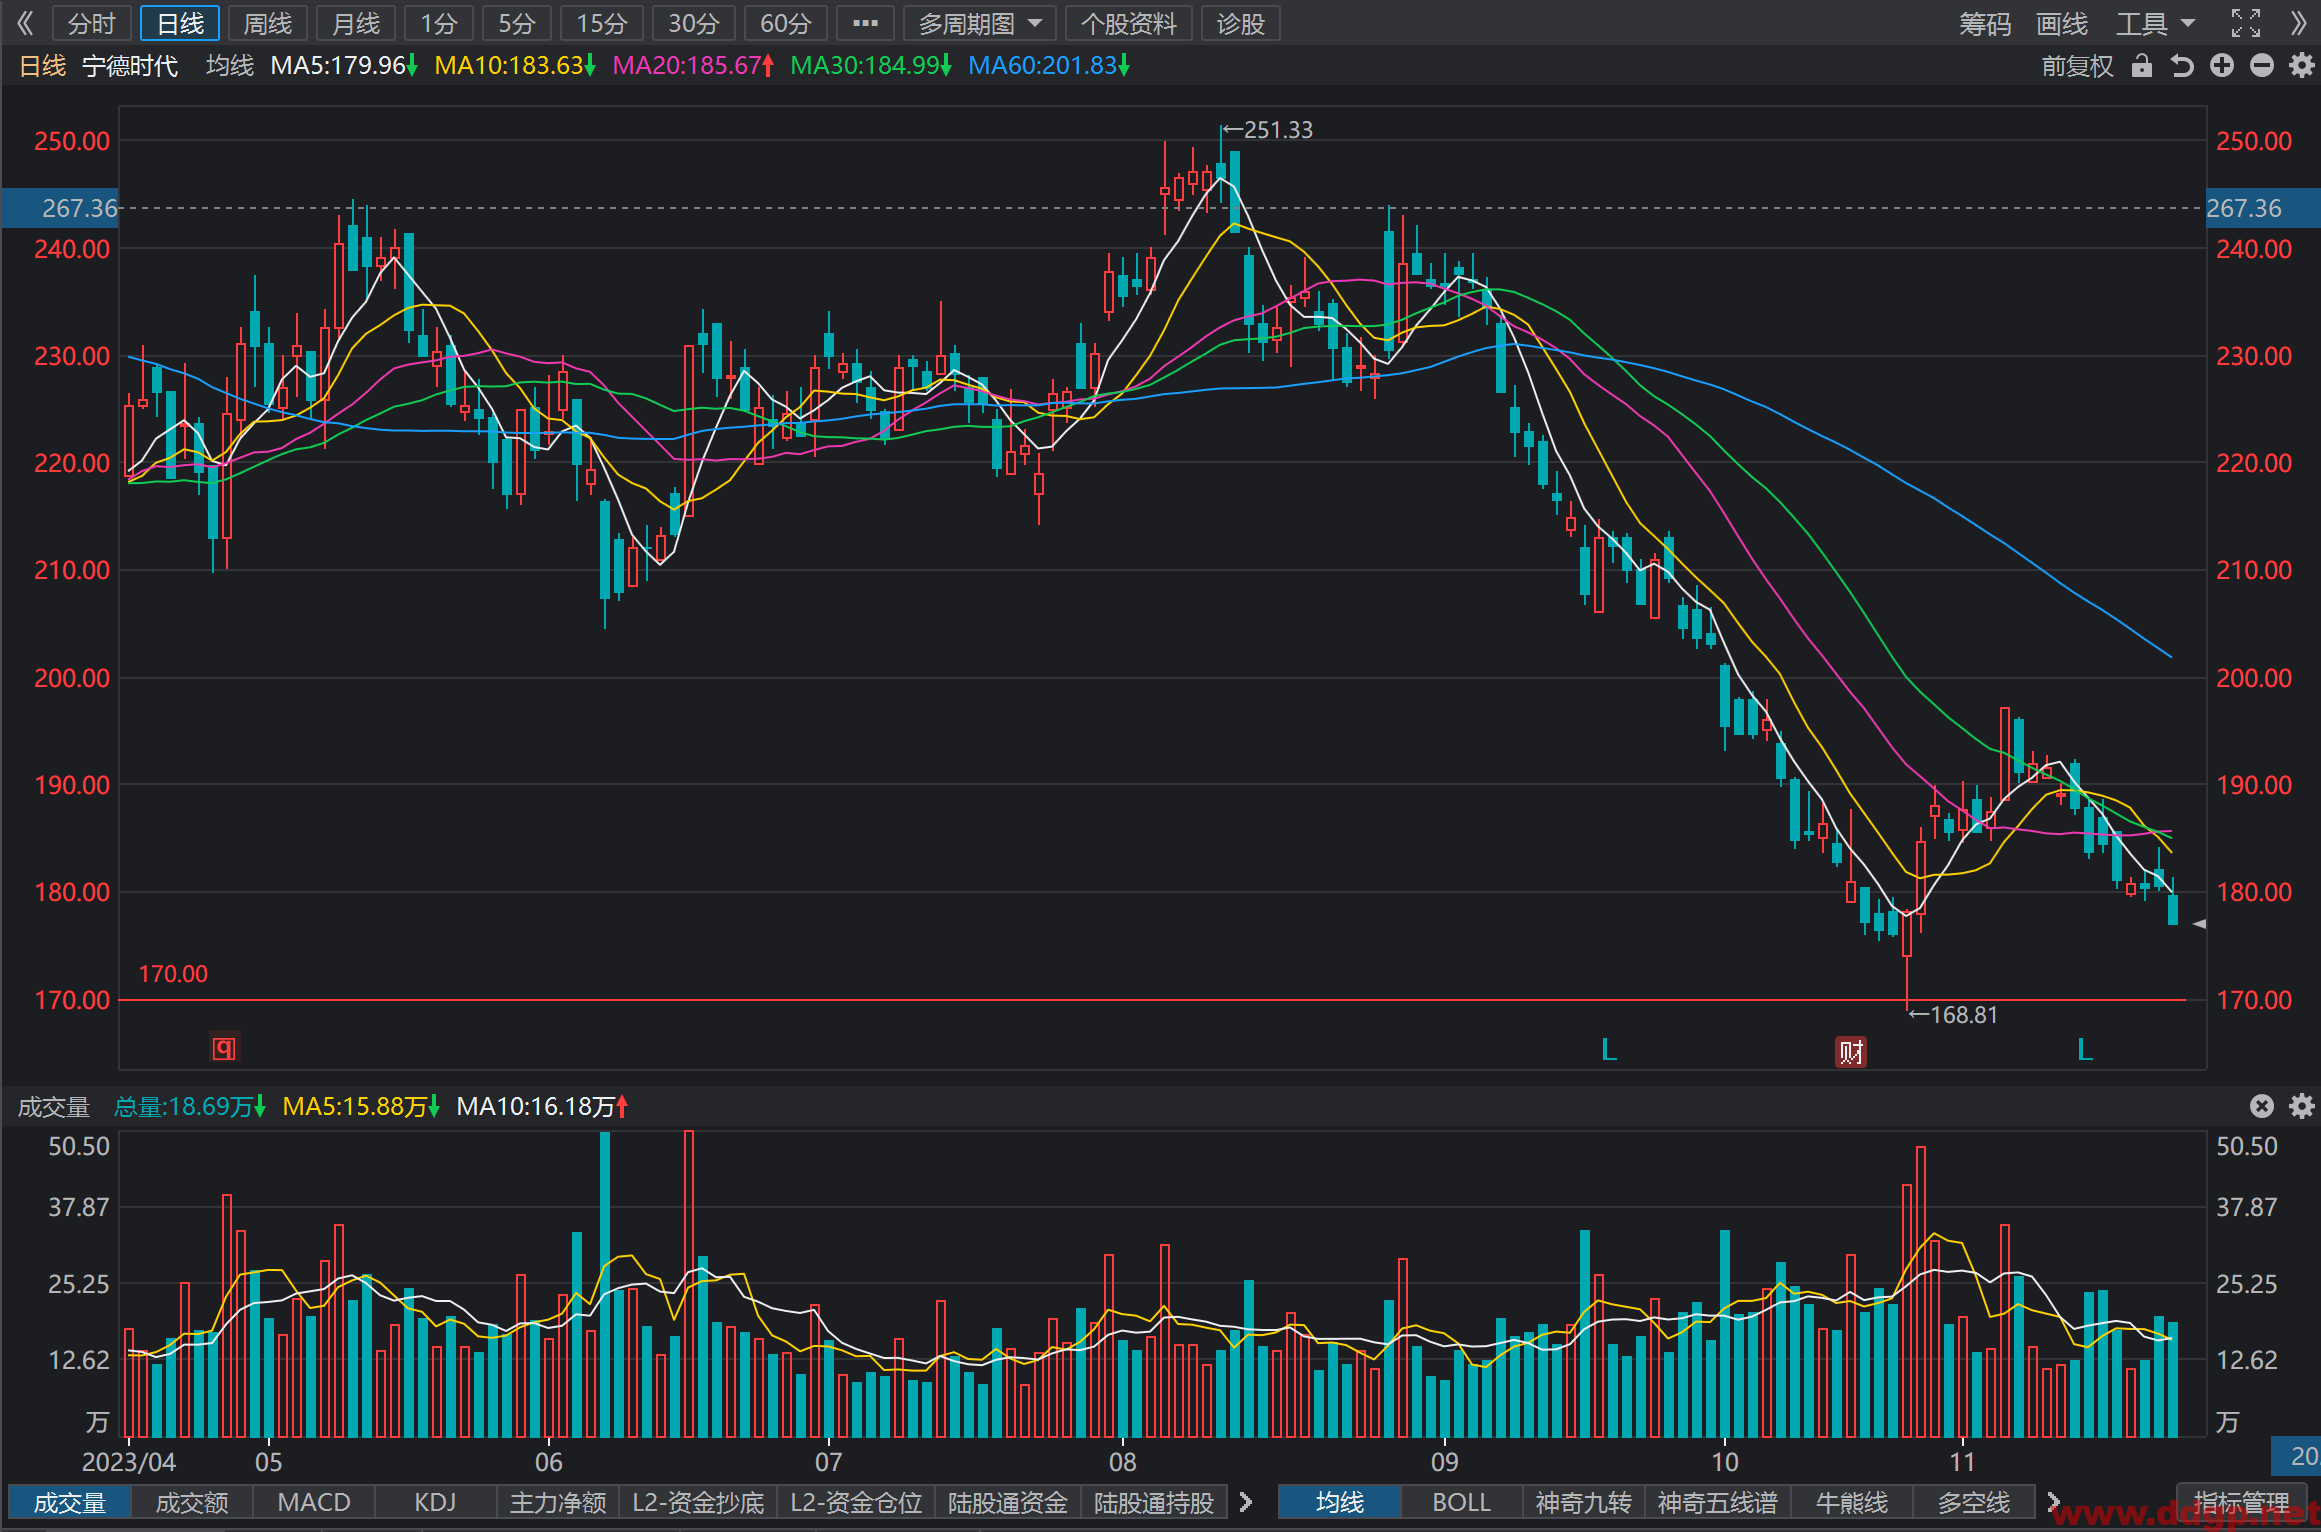This screenshot has height=1532, width=2321.
Task: Expand more period options ellipsis
Action: pos(865,23)
